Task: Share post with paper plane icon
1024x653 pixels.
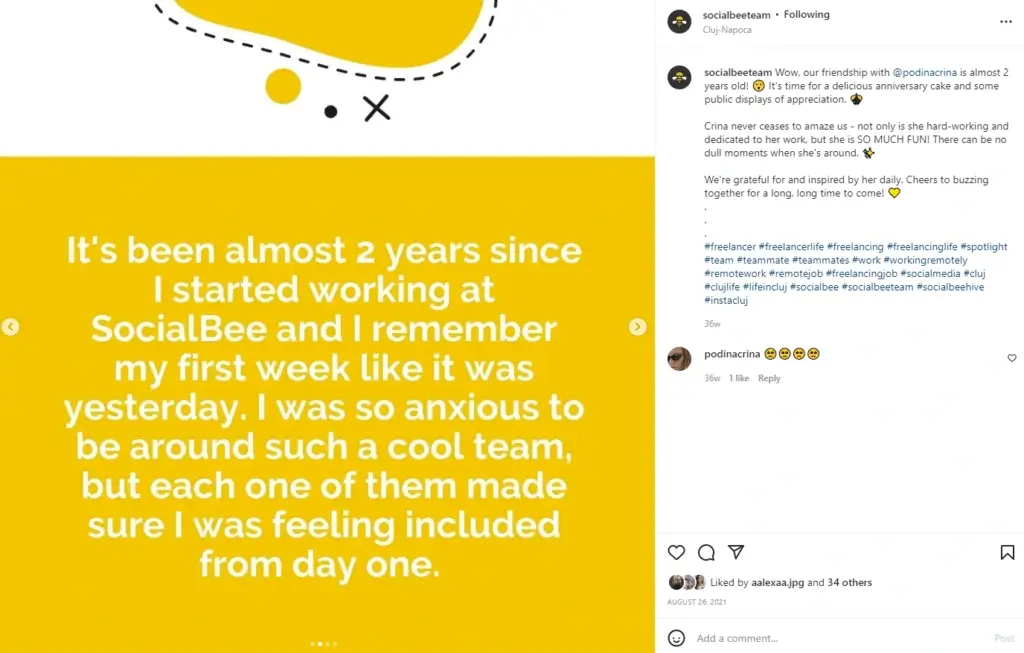Action: (x=736, y=552)
